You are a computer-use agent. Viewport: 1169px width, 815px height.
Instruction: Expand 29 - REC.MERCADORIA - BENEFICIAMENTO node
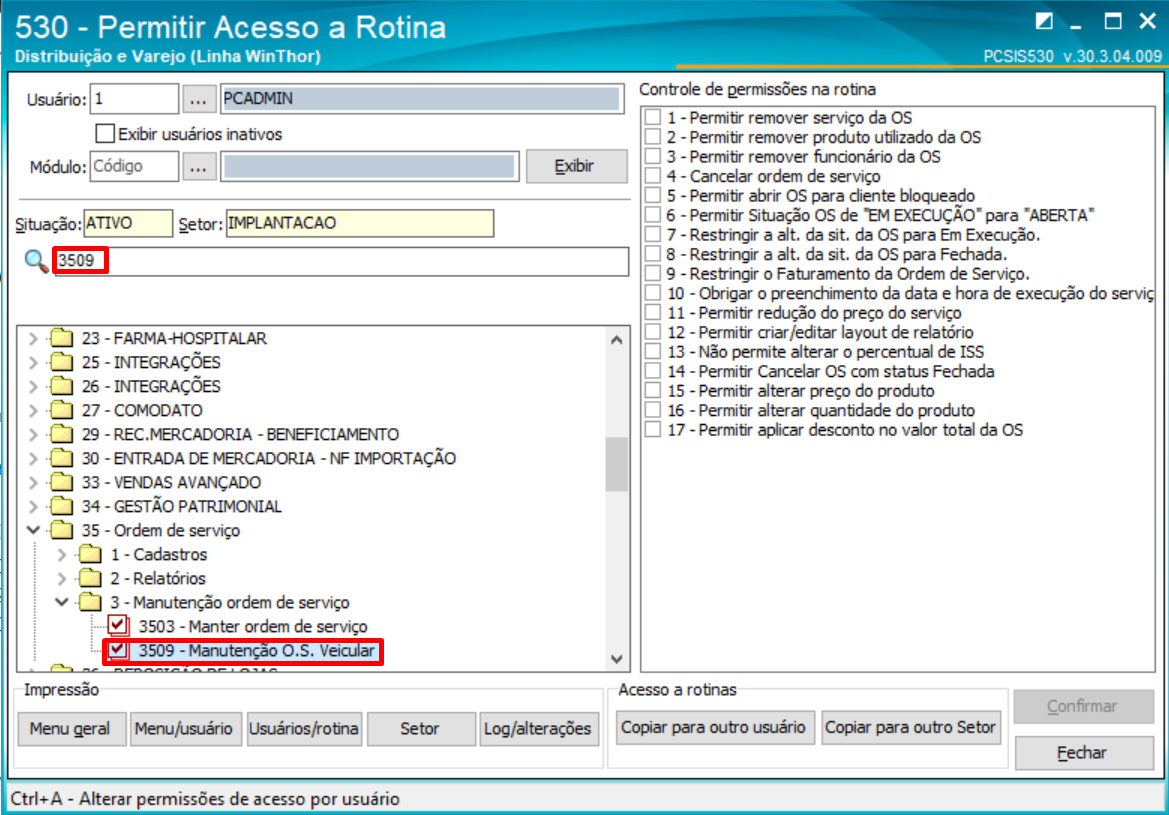tap(33, 434)
